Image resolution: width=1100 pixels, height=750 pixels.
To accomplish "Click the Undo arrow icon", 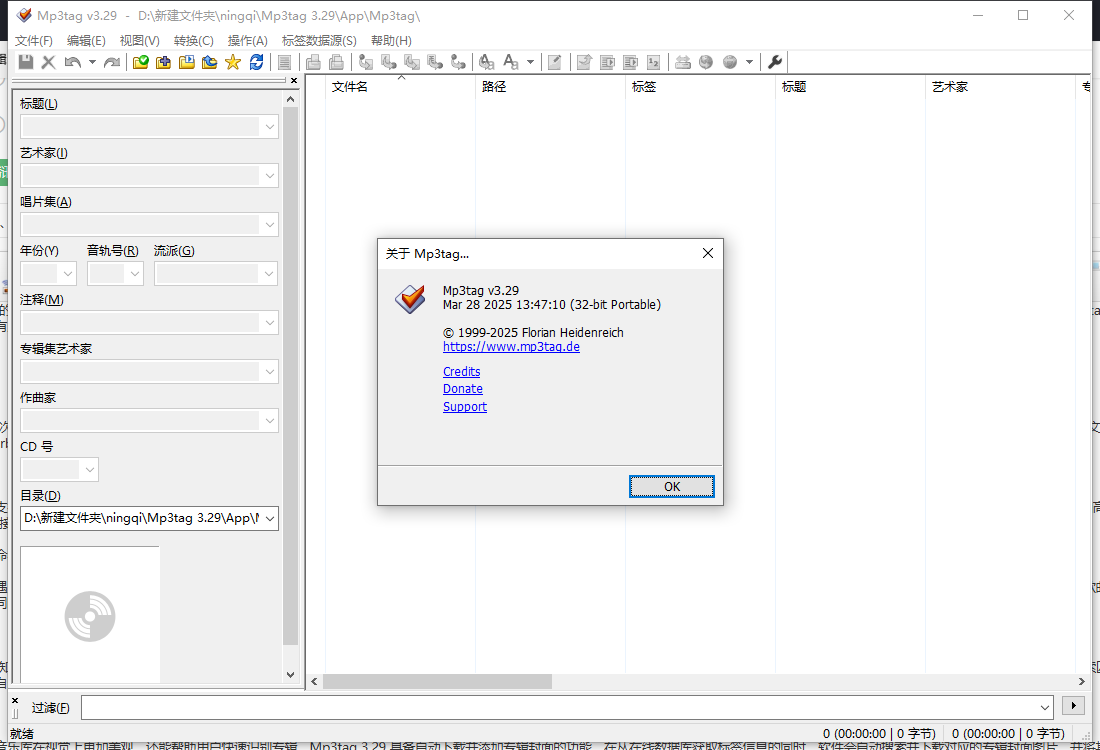I will point(72,62).
